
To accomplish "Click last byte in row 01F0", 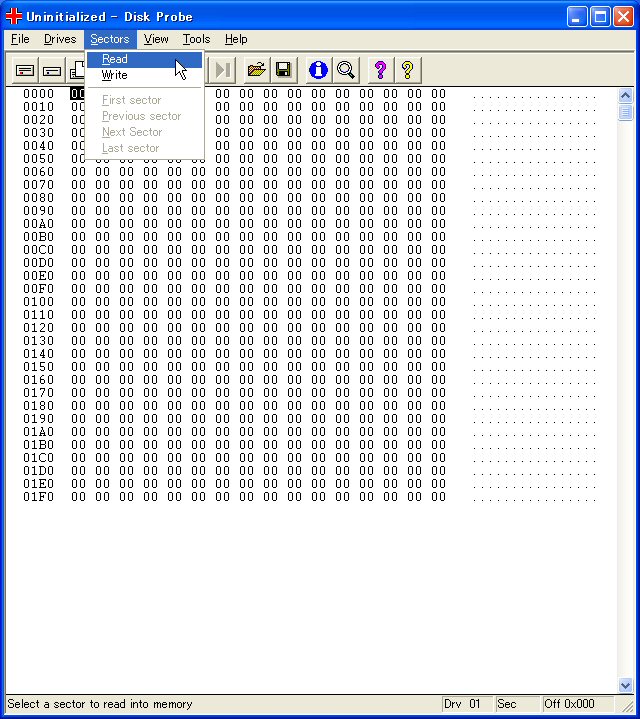I will 438,497.
